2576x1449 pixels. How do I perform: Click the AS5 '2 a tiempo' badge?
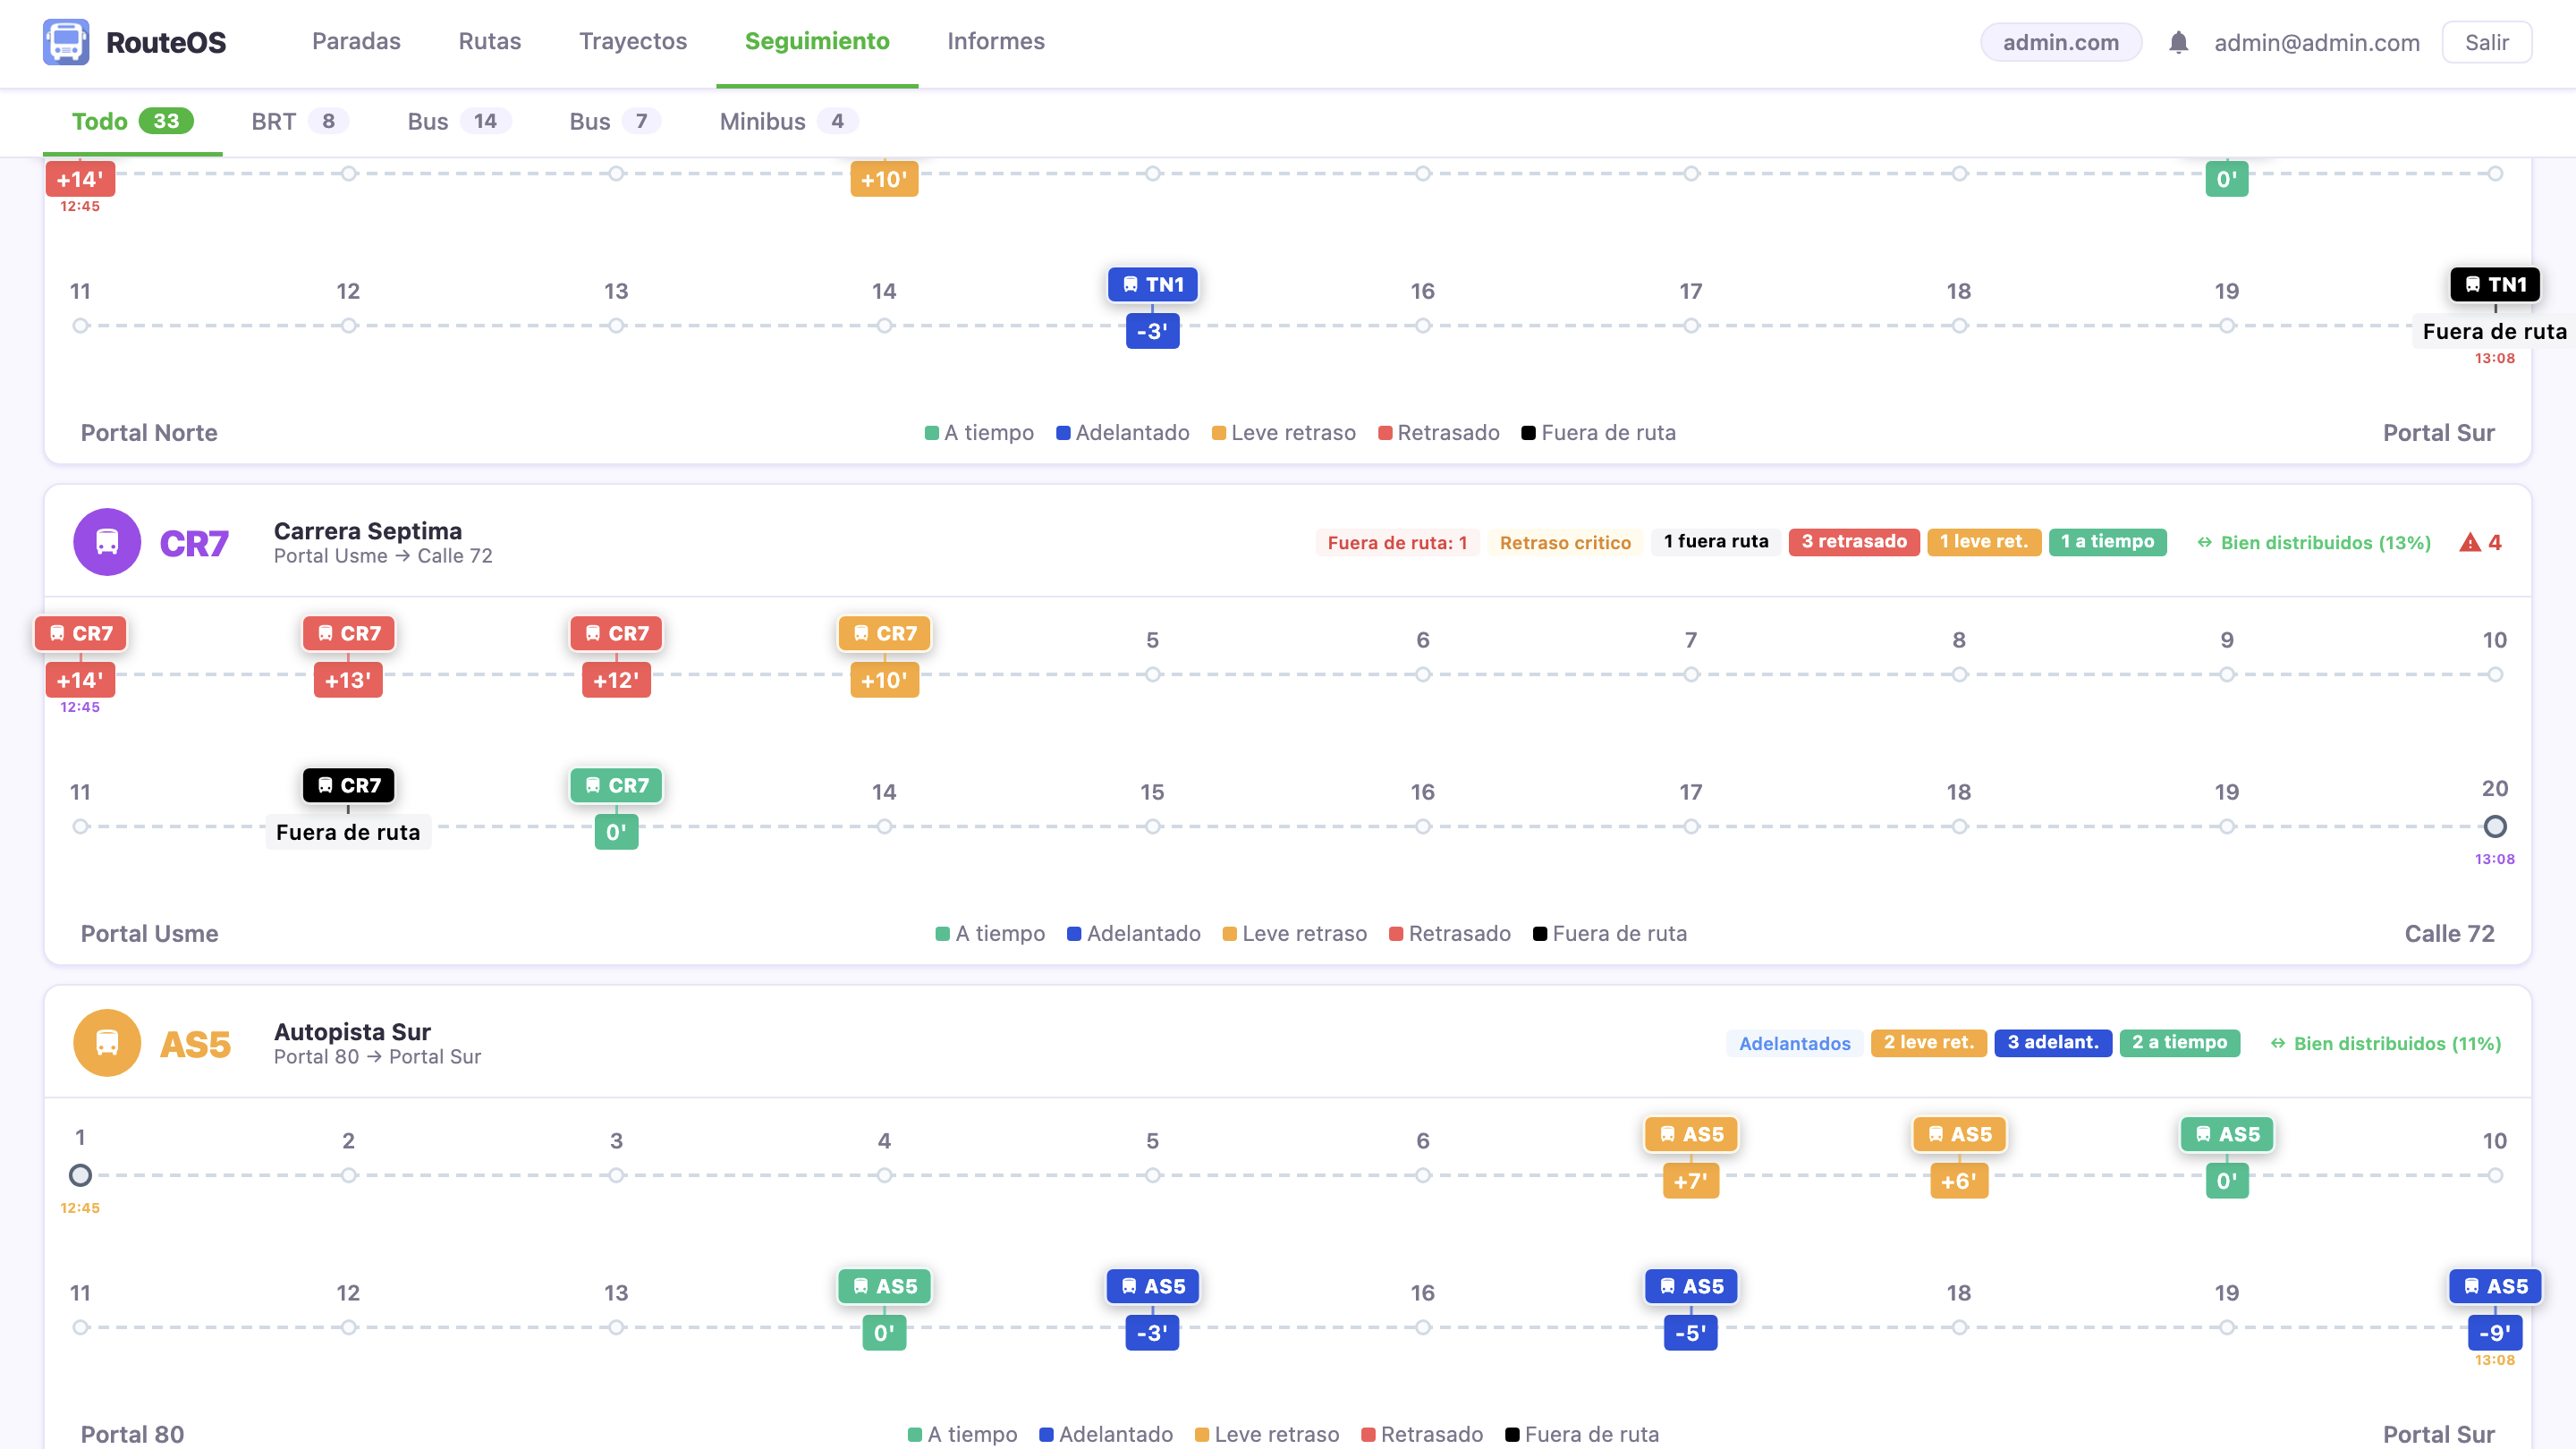point(2180,1042)
